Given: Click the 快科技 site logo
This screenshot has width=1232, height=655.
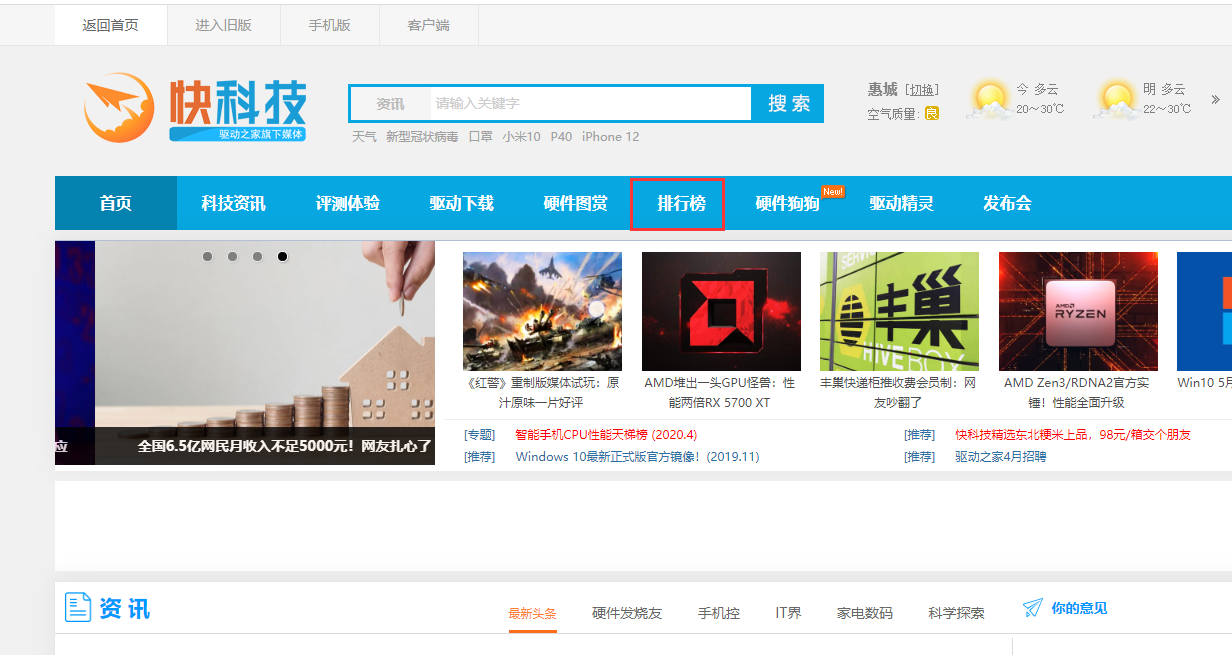Looking at the screenshot, I should pyautogui.click(x=195, y=108).
